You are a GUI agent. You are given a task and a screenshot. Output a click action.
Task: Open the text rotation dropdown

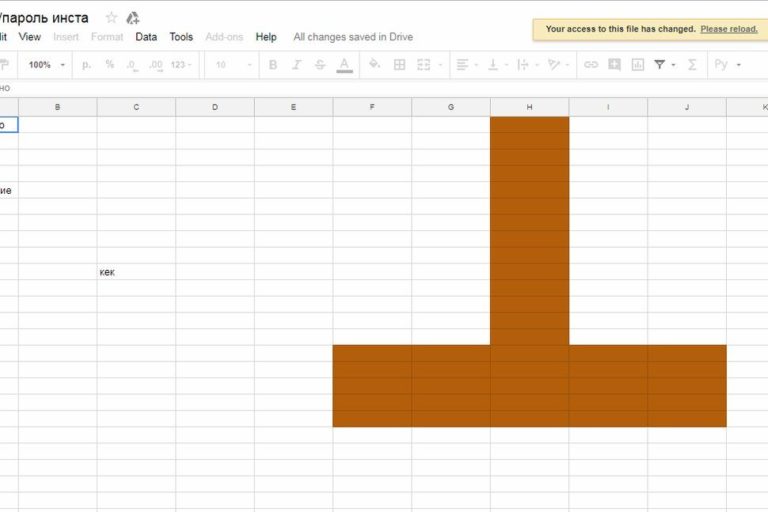click(x=559, y=65)
